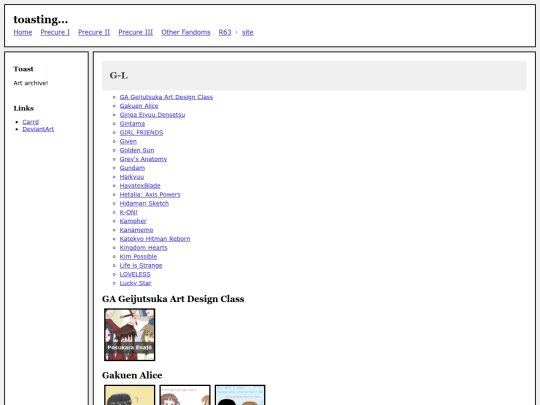Click the G-L section heading
The height and width of the screenshot is (405, 540).
[119, 75]
